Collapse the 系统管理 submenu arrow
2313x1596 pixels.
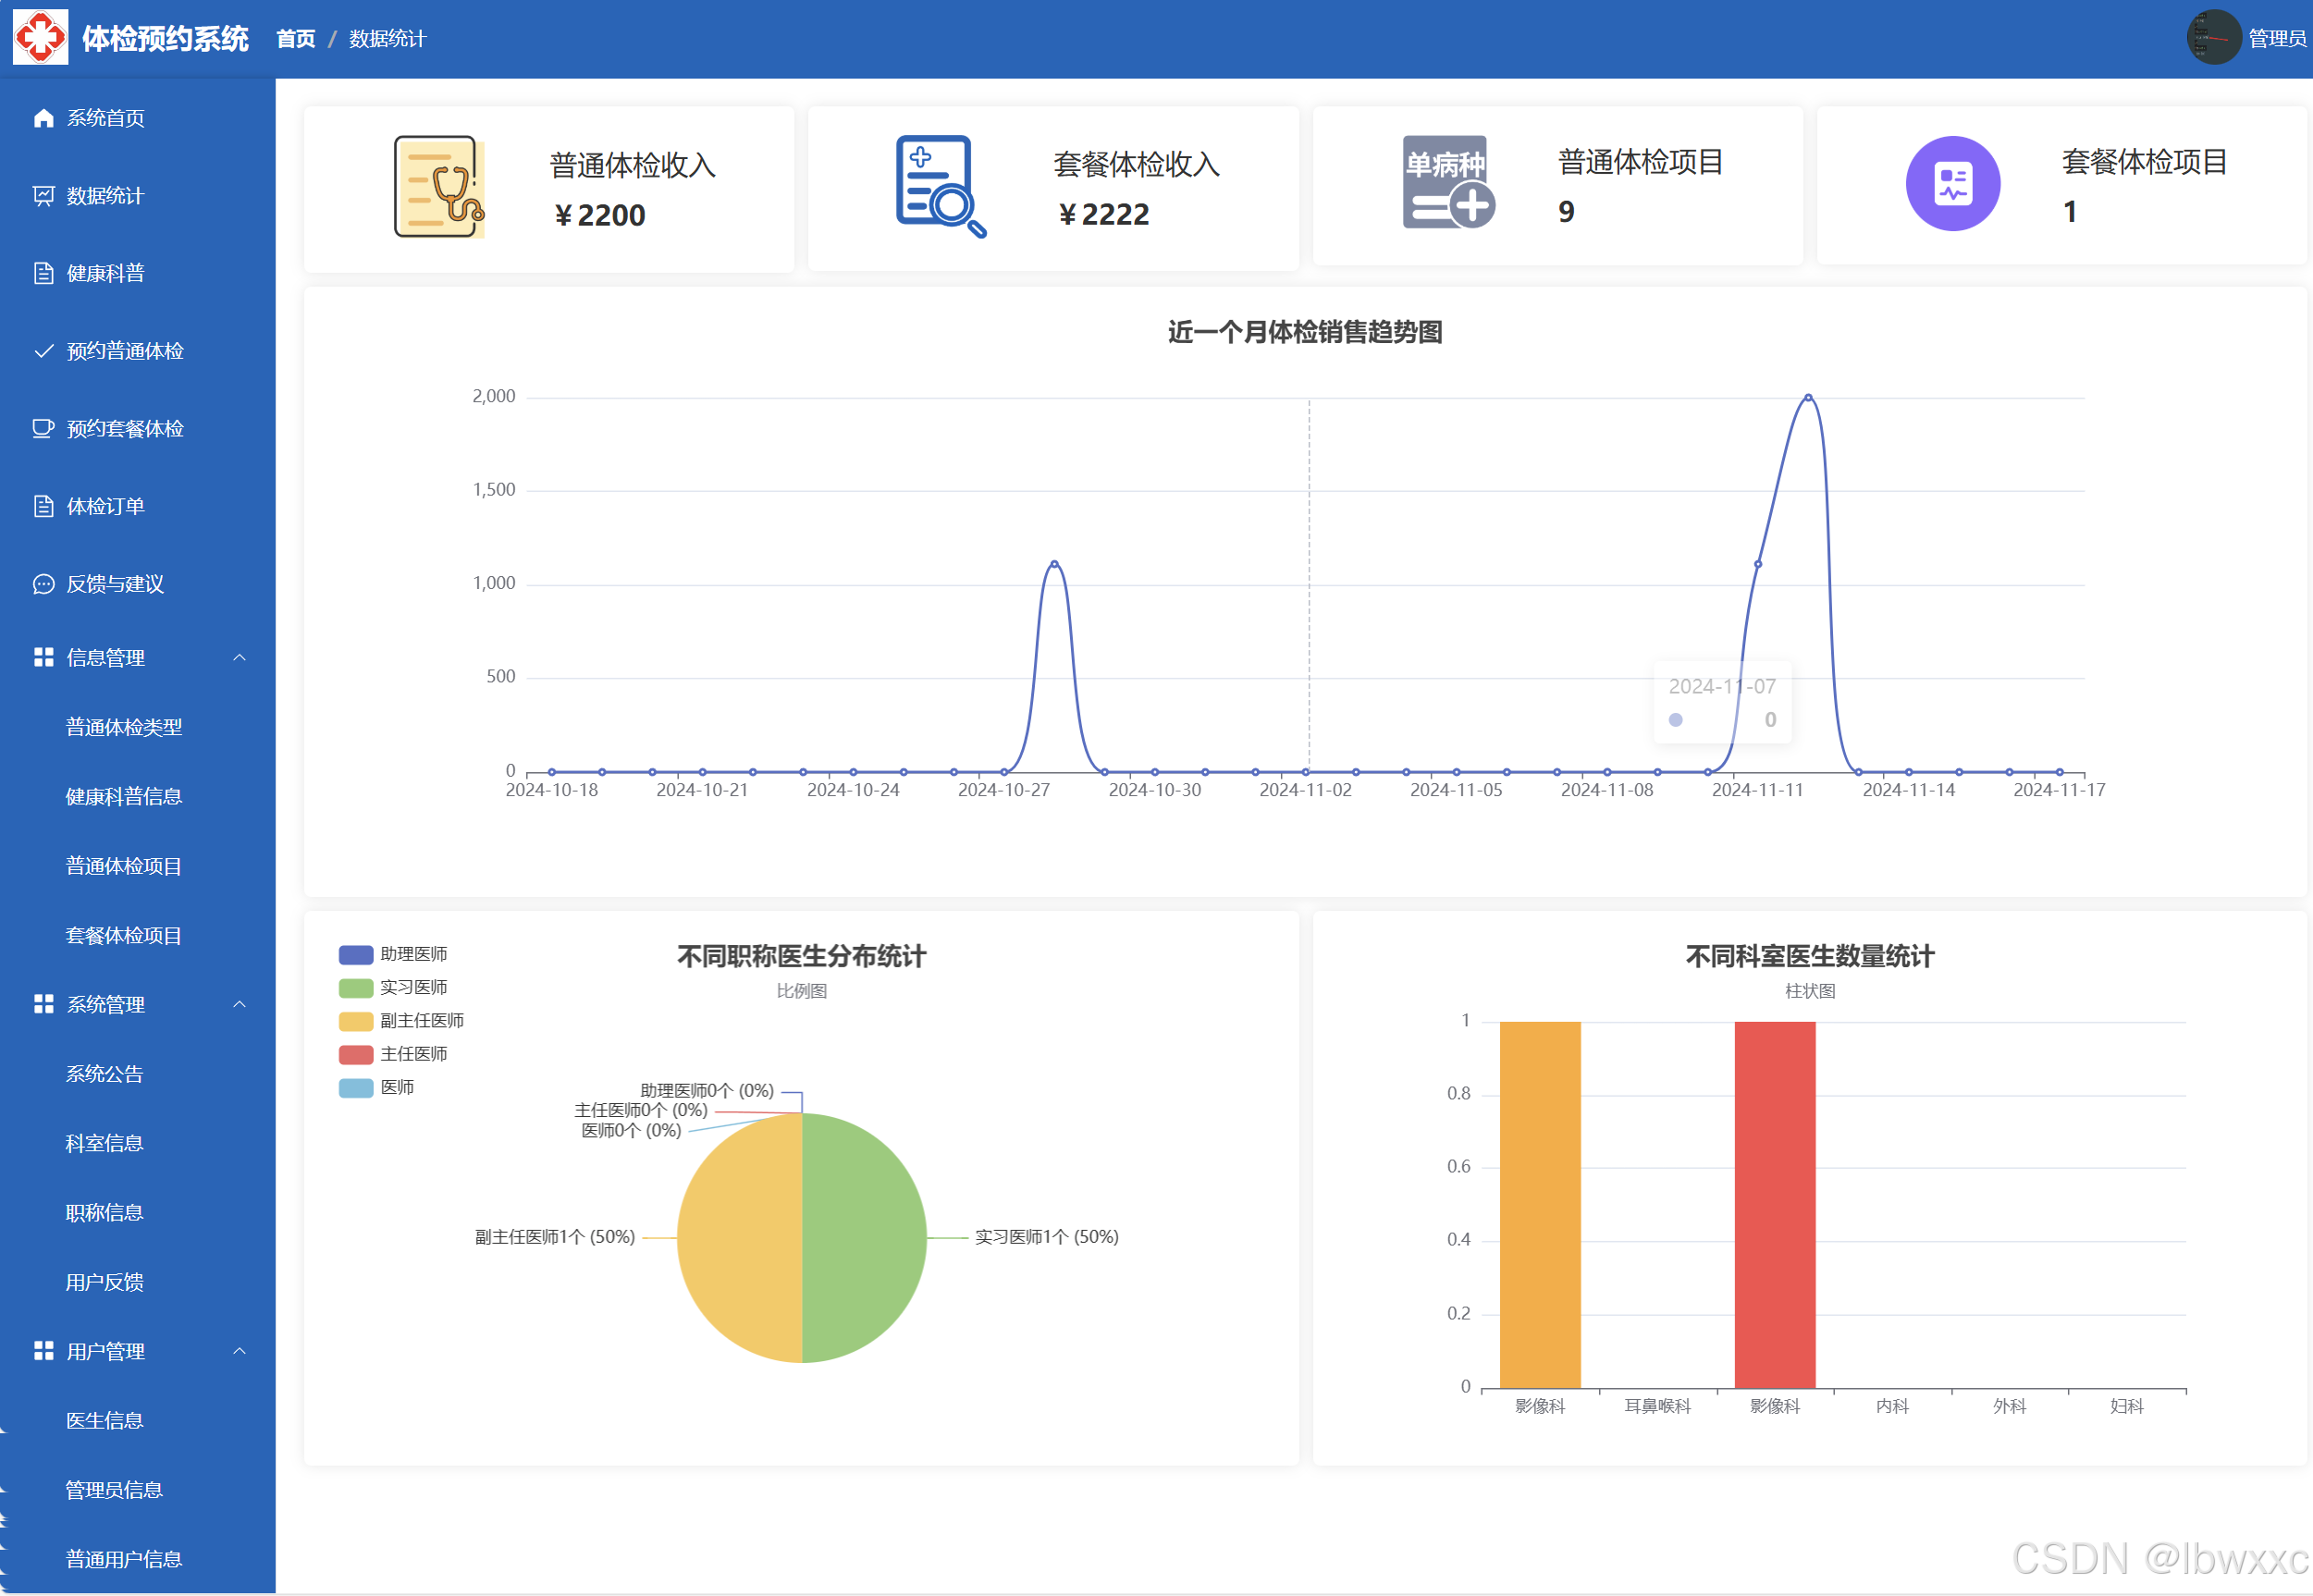[239, 1004]
